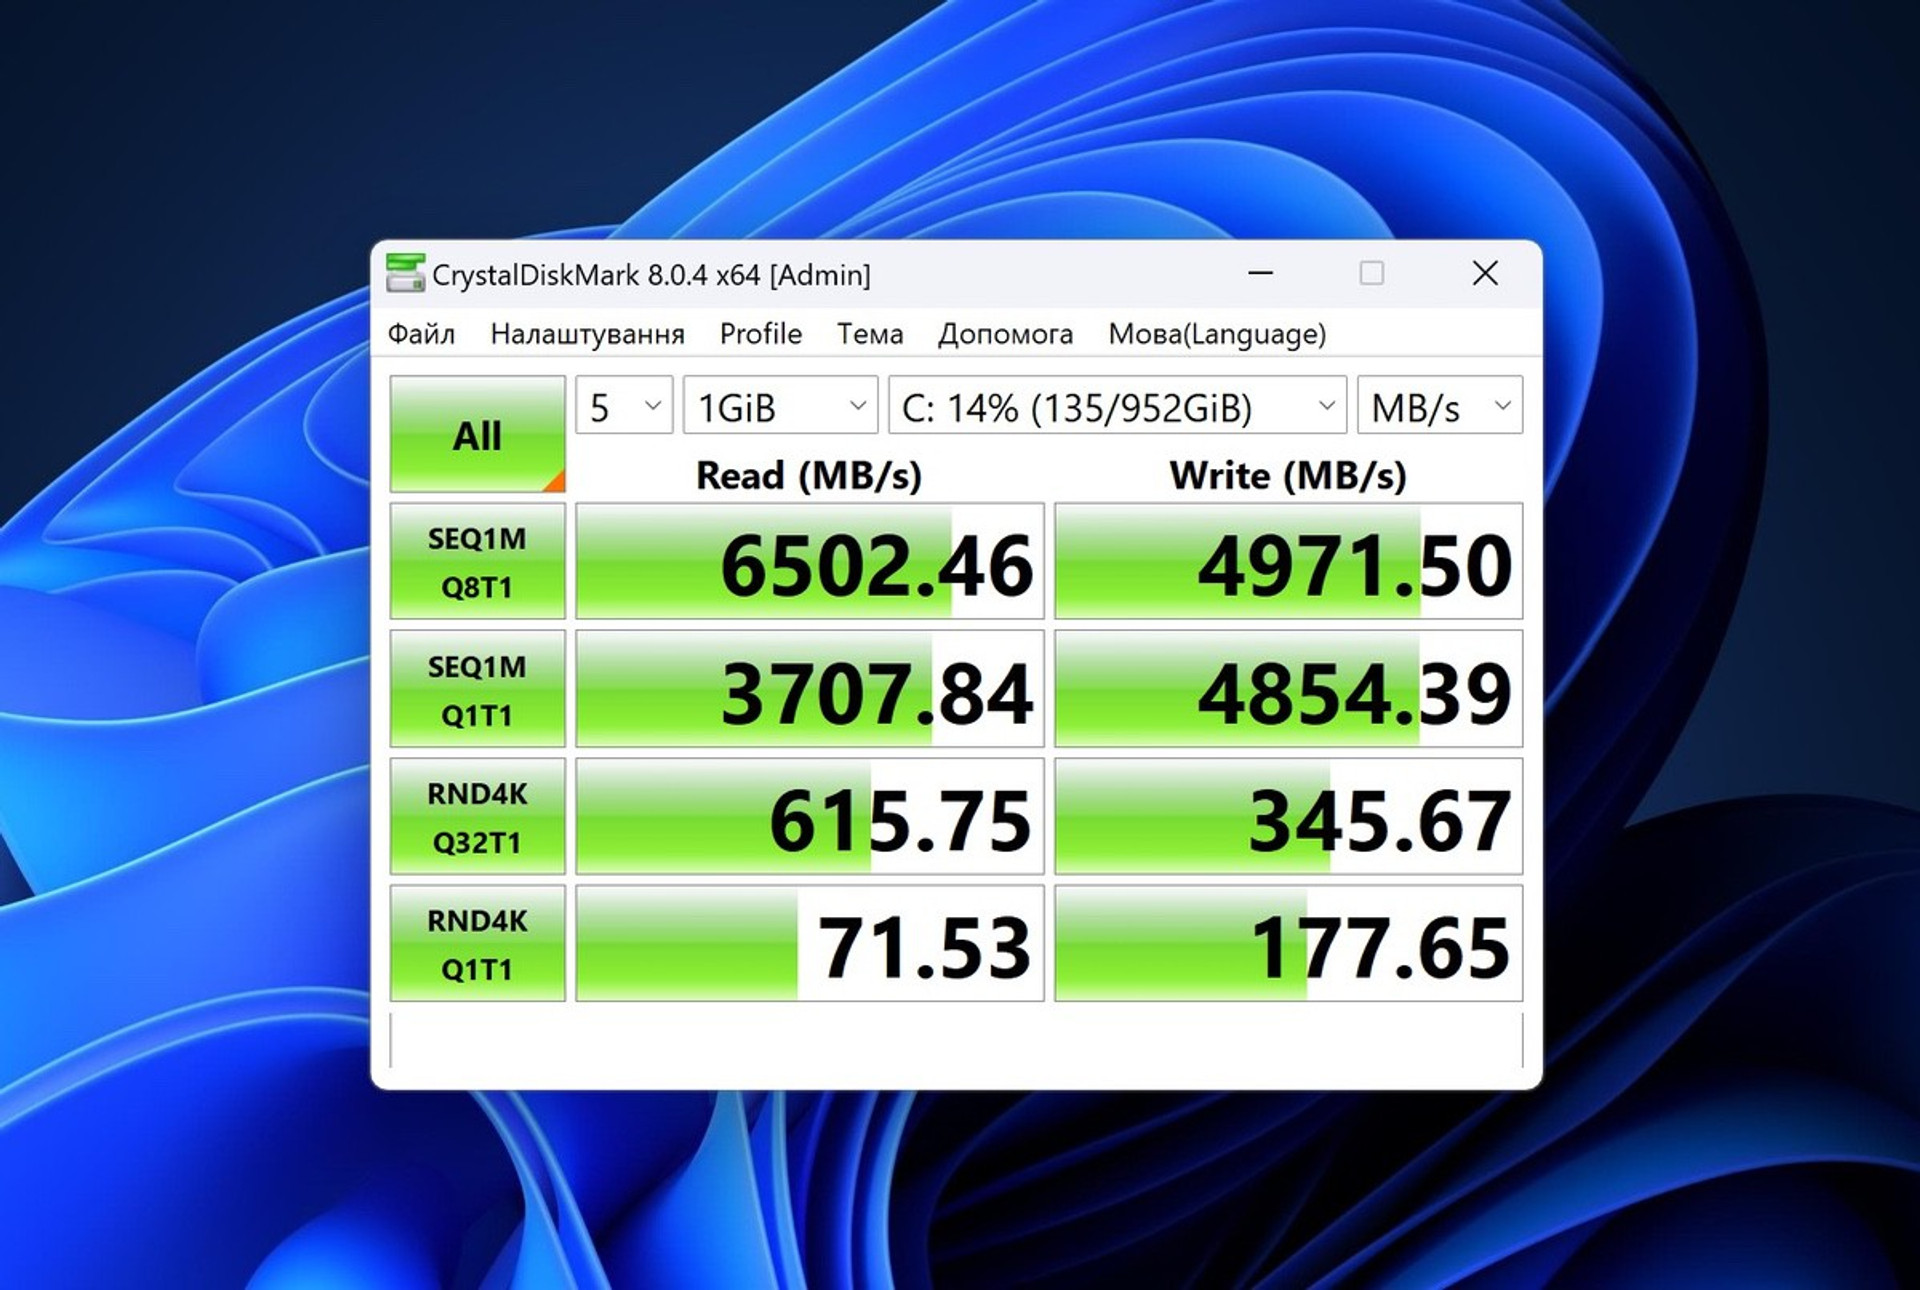Select the 177.65 write result
Screen dimensions: 1920x1290
[x=1288, y=943]
